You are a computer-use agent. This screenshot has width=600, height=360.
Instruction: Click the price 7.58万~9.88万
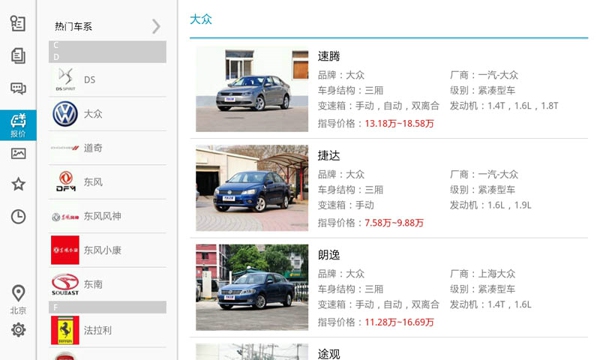point(394,223)
